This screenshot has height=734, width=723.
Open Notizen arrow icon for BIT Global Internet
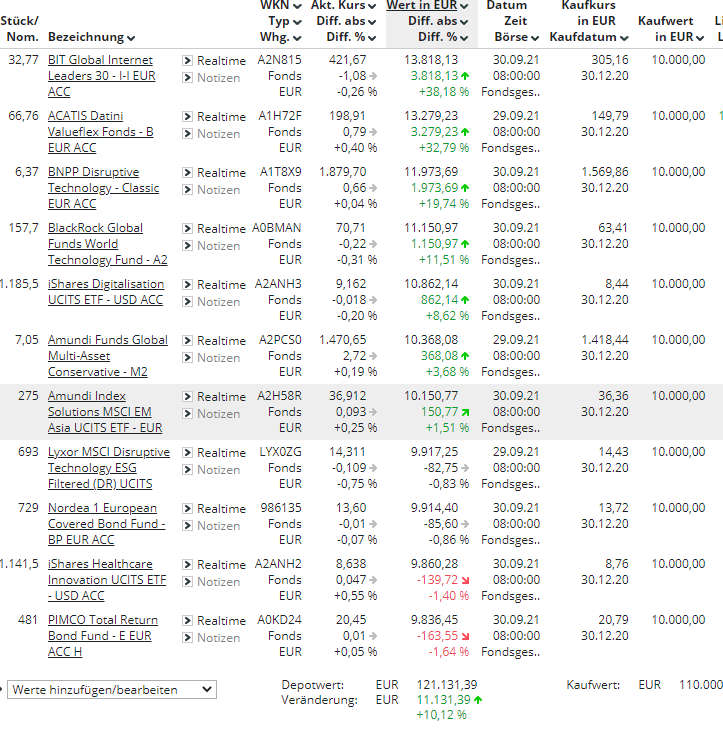[x=187, y=78]
